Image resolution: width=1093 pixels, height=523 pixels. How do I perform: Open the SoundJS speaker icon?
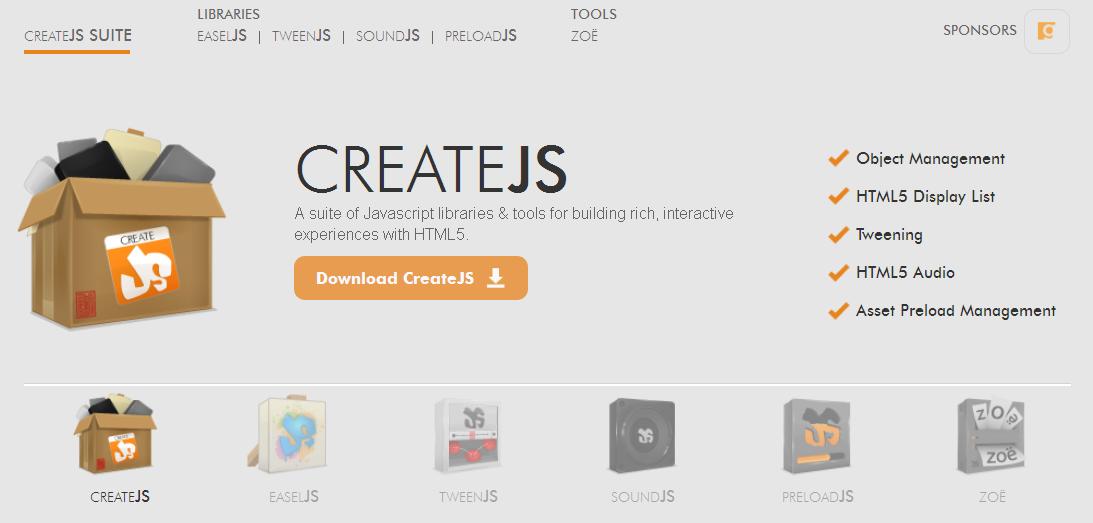(642, 435)
